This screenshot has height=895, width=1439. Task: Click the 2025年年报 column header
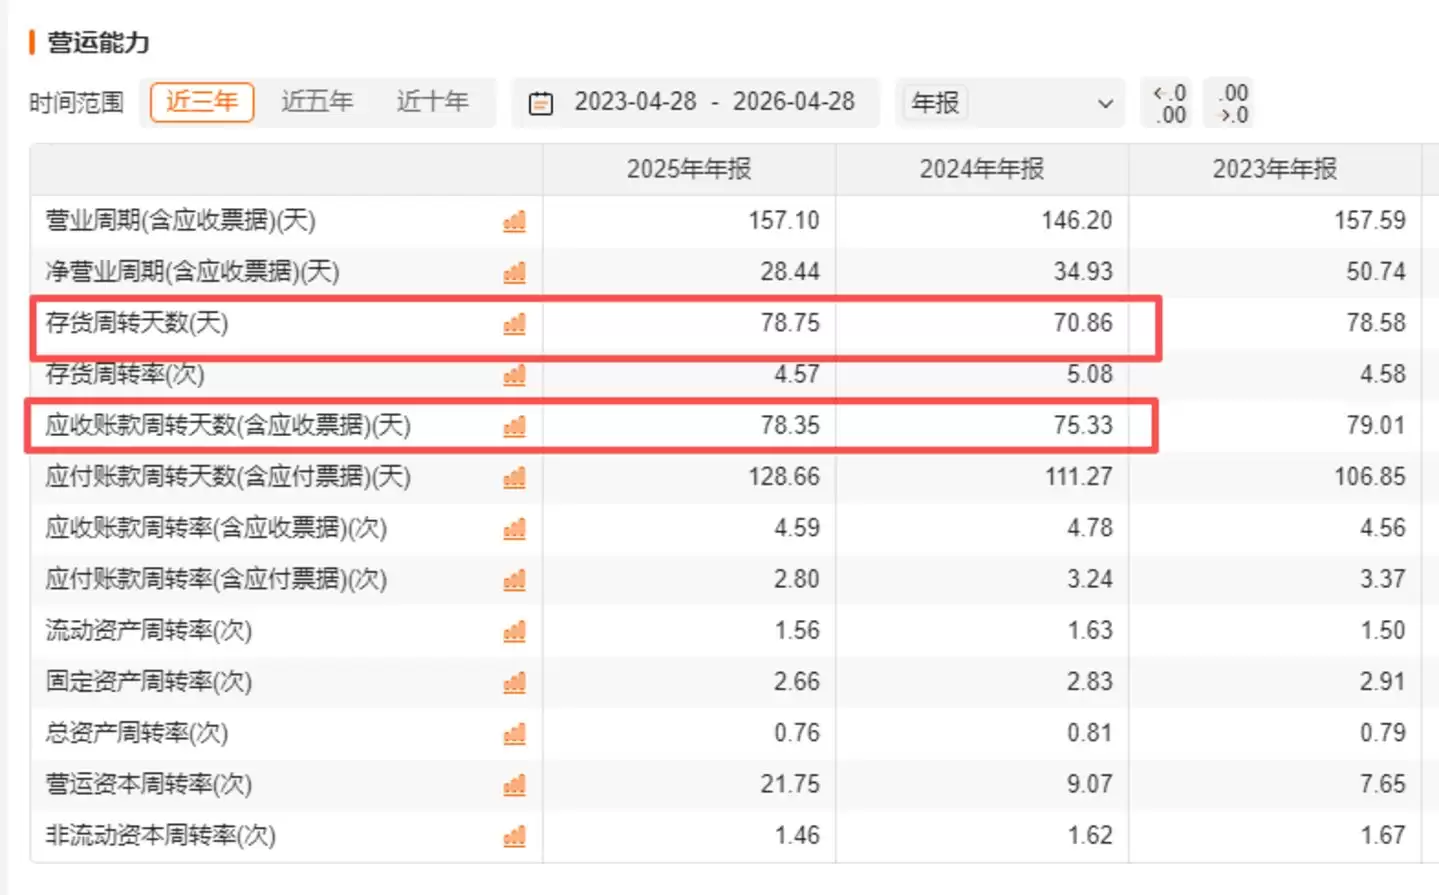[x=688, y=169]
